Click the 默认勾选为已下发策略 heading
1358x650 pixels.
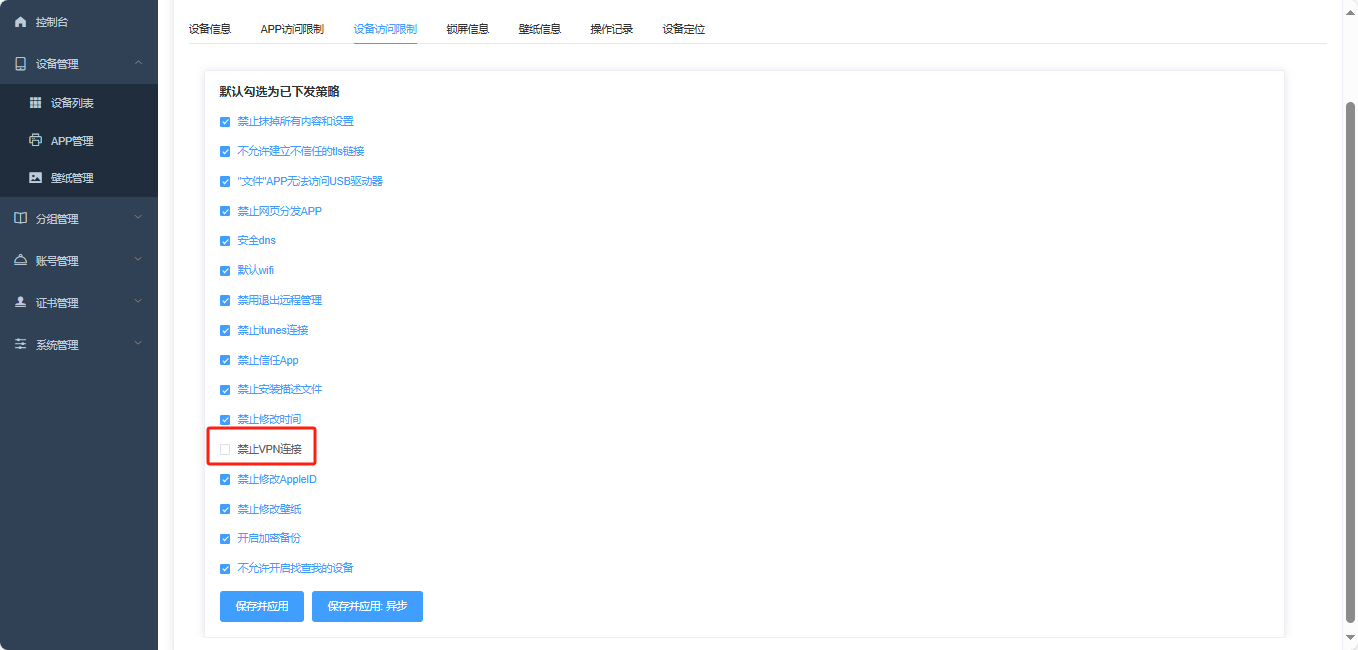click(x=280, y=91)
